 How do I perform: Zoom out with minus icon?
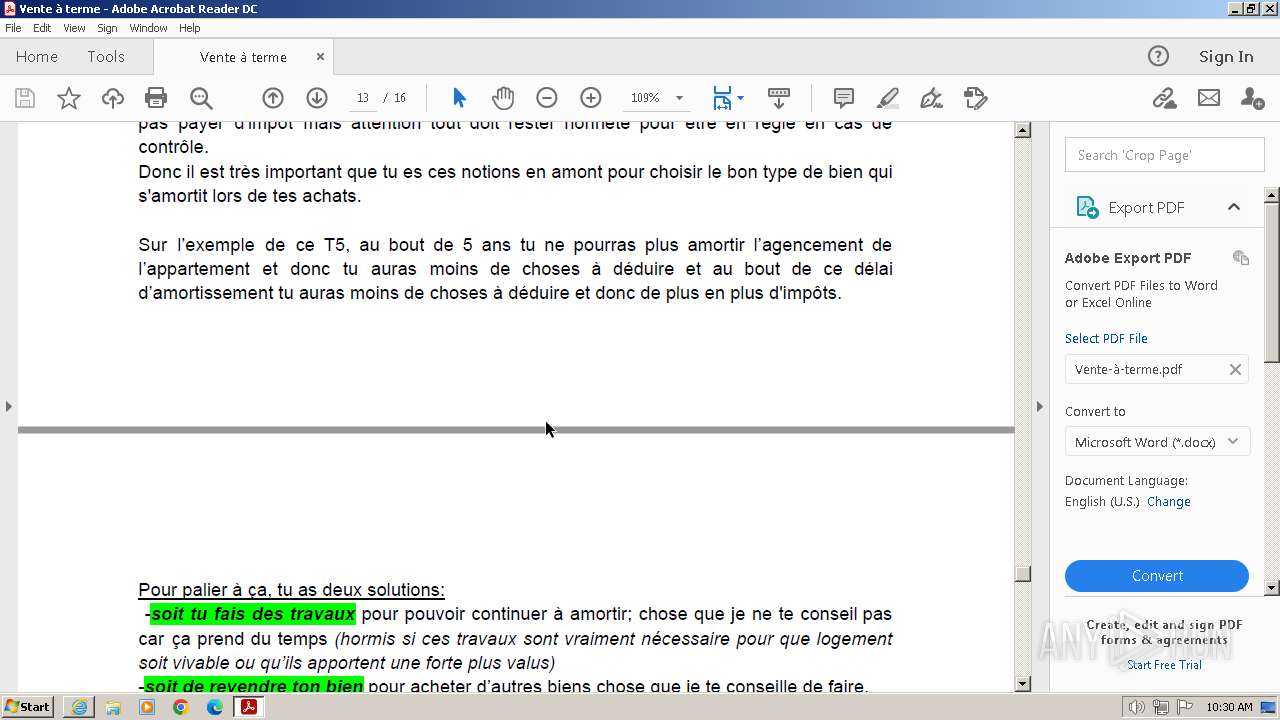coord(547,98)
